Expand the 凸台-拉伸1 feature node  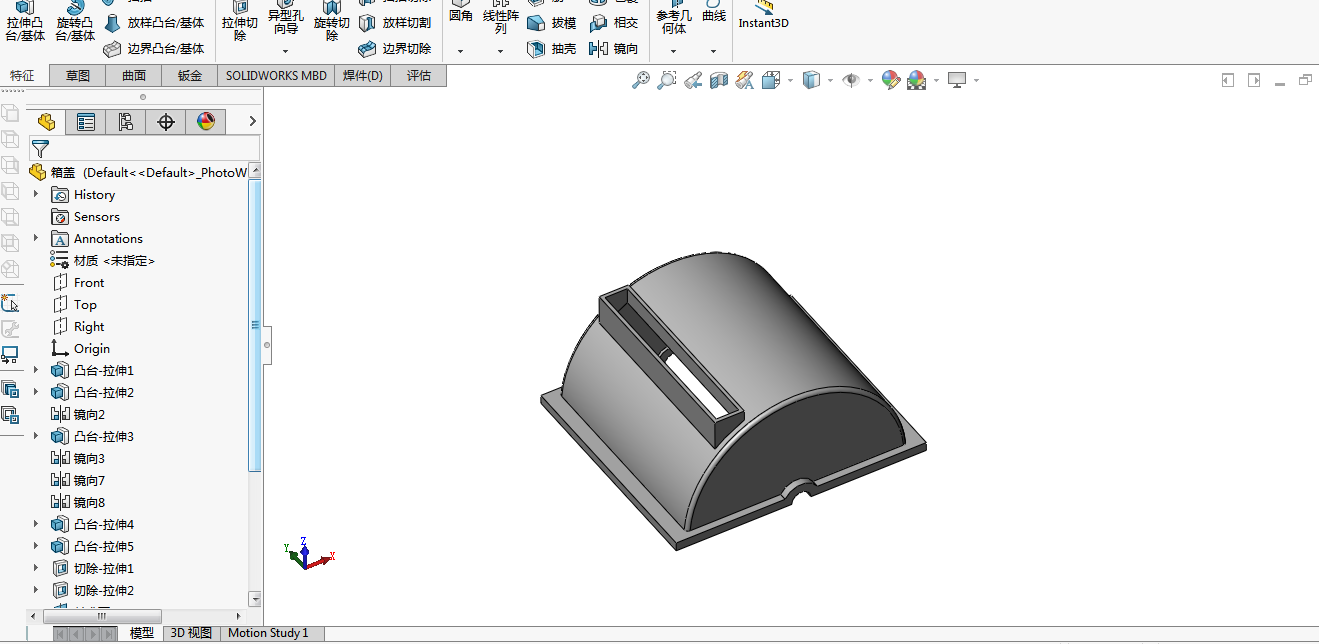click(36, 370)
